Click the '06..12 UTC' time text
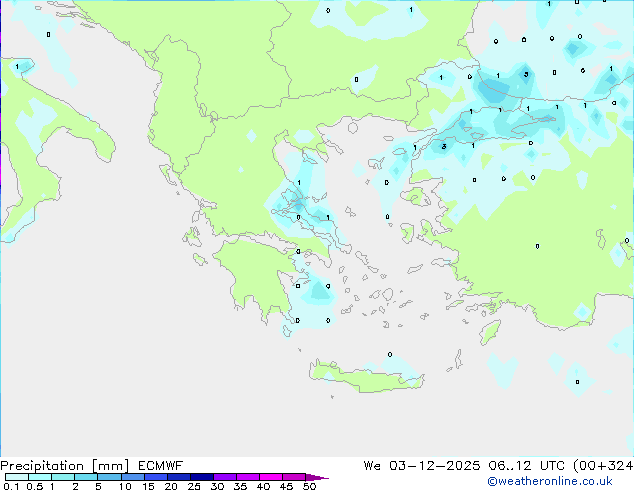The width and height of the screenshot is (634, 490). pyautogui.click(x=526, y=466)
